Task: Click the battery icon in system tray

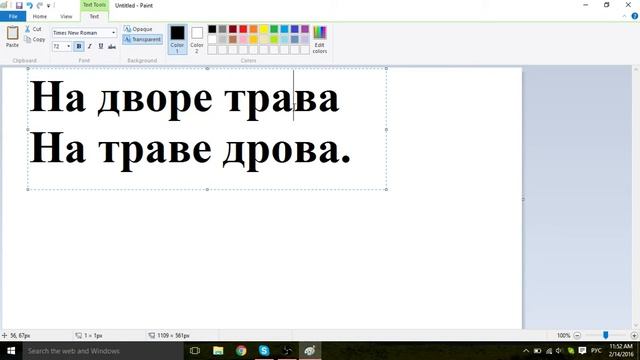Action: click(538, 351)
